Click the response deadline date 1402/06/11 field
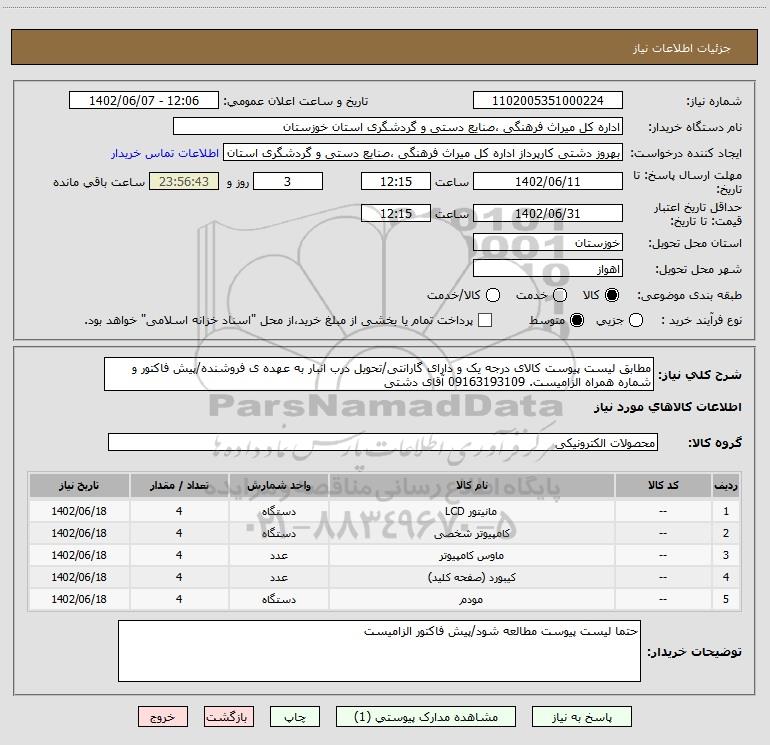 [548, 181]
